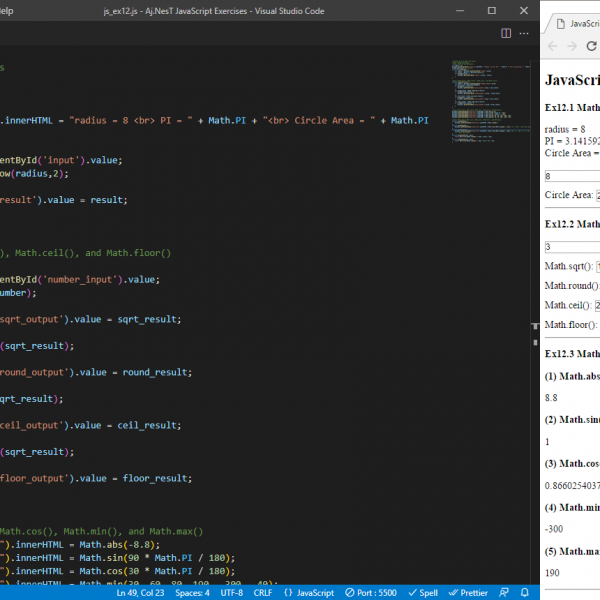Open the Help menu
Screen dimensions: 600x600
point(5,10)
